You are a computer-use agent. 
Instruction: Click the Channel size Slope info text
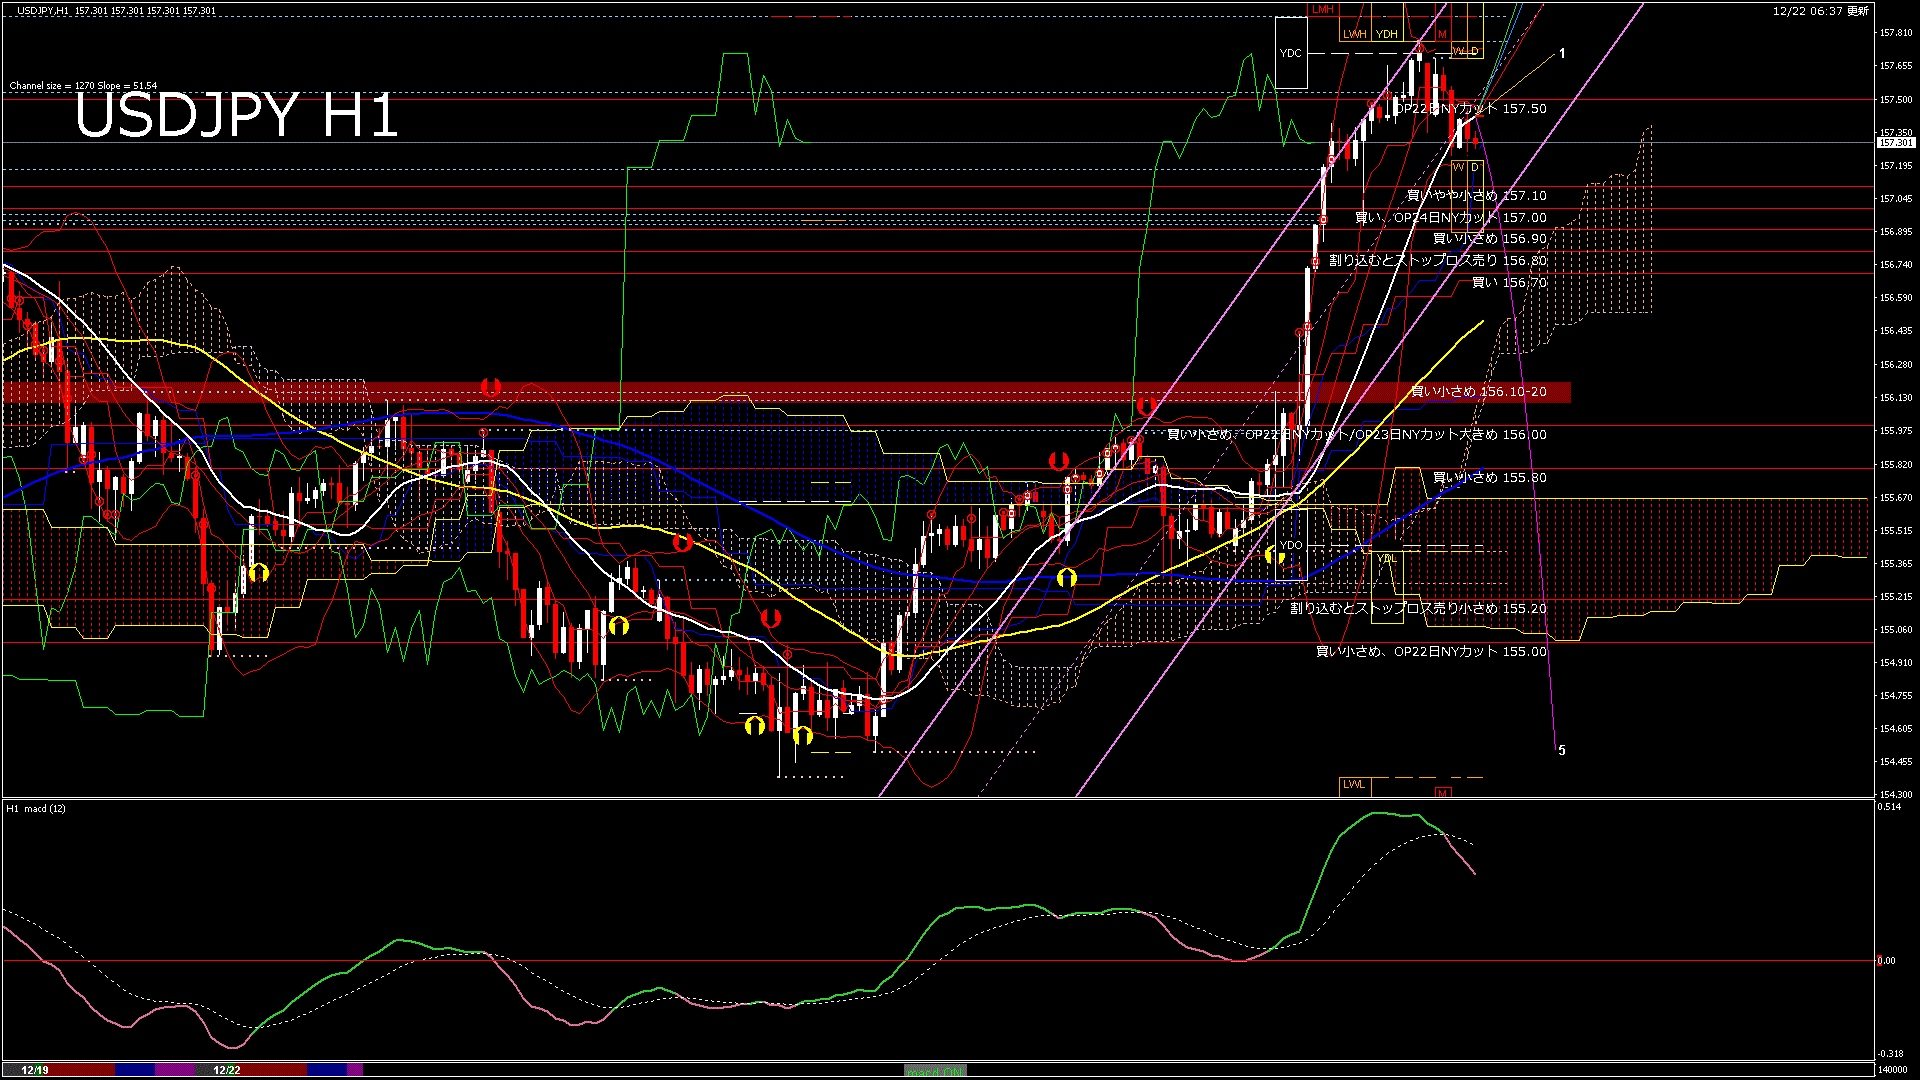tap(83, 86)
